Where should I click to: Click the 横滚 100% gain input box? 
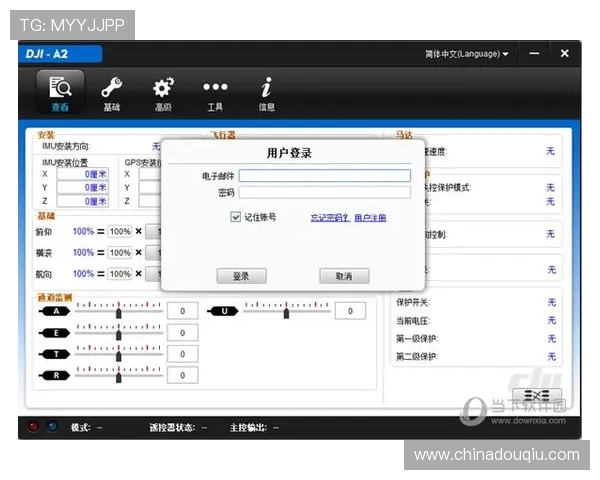point(120,253)
